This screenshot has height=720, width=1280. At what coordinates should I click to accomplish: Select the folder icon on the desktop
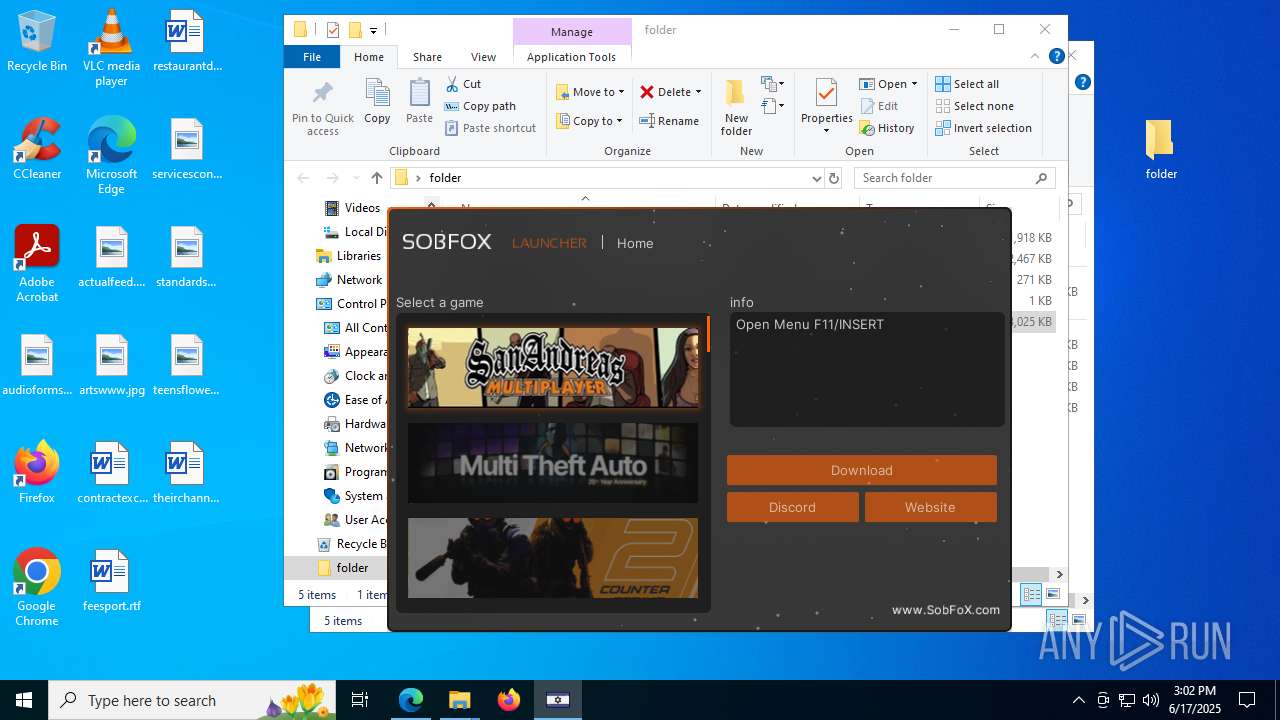tap(1161, 149)
